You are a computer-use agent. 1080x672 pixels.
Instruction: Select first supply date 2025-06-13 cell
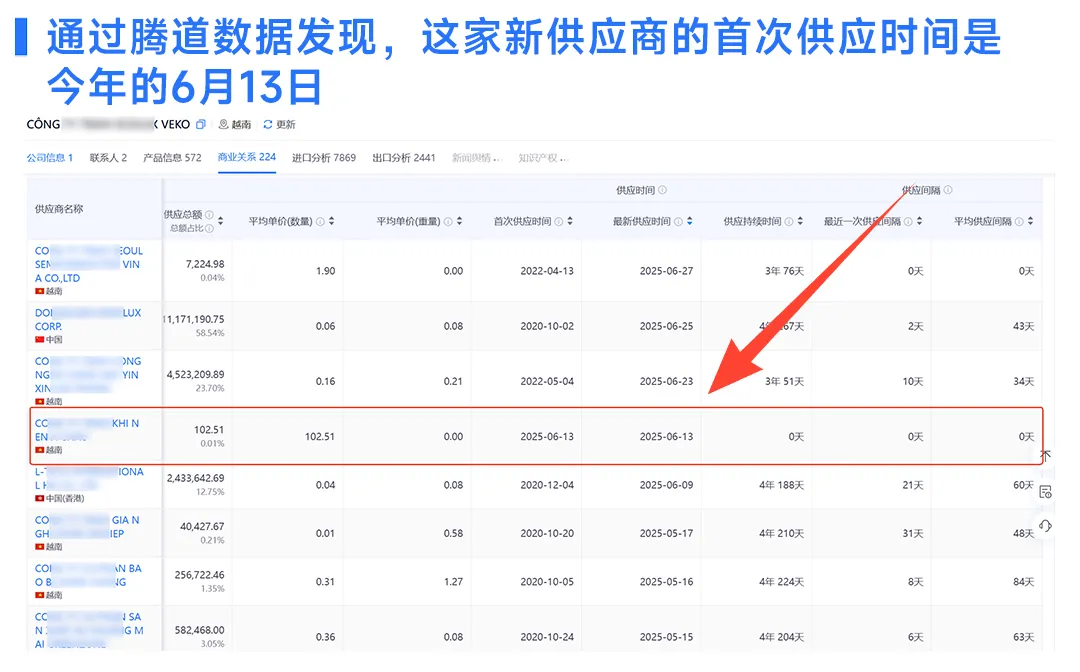[x=547, y=437]
